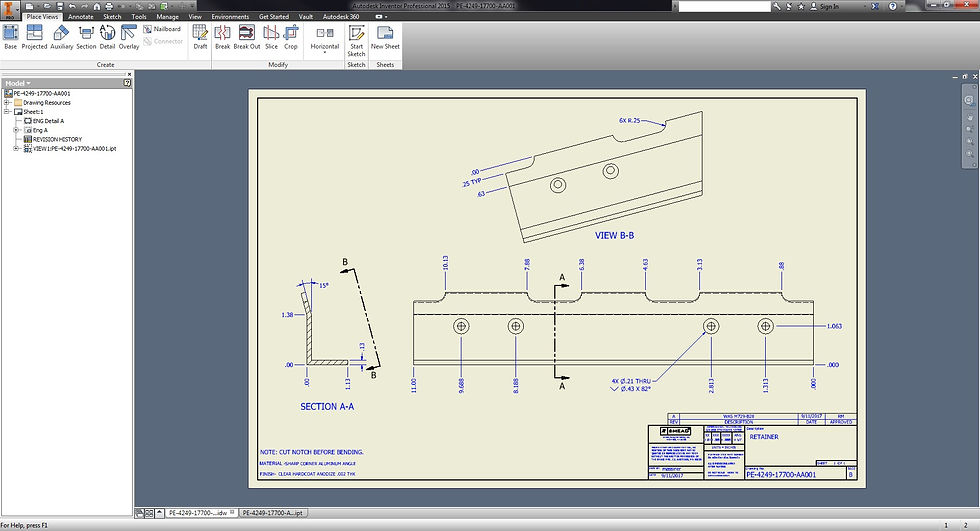Screen dimensions: 980x531
Task: Open the Environments ribbon tab
Action: tap(230, 17)
